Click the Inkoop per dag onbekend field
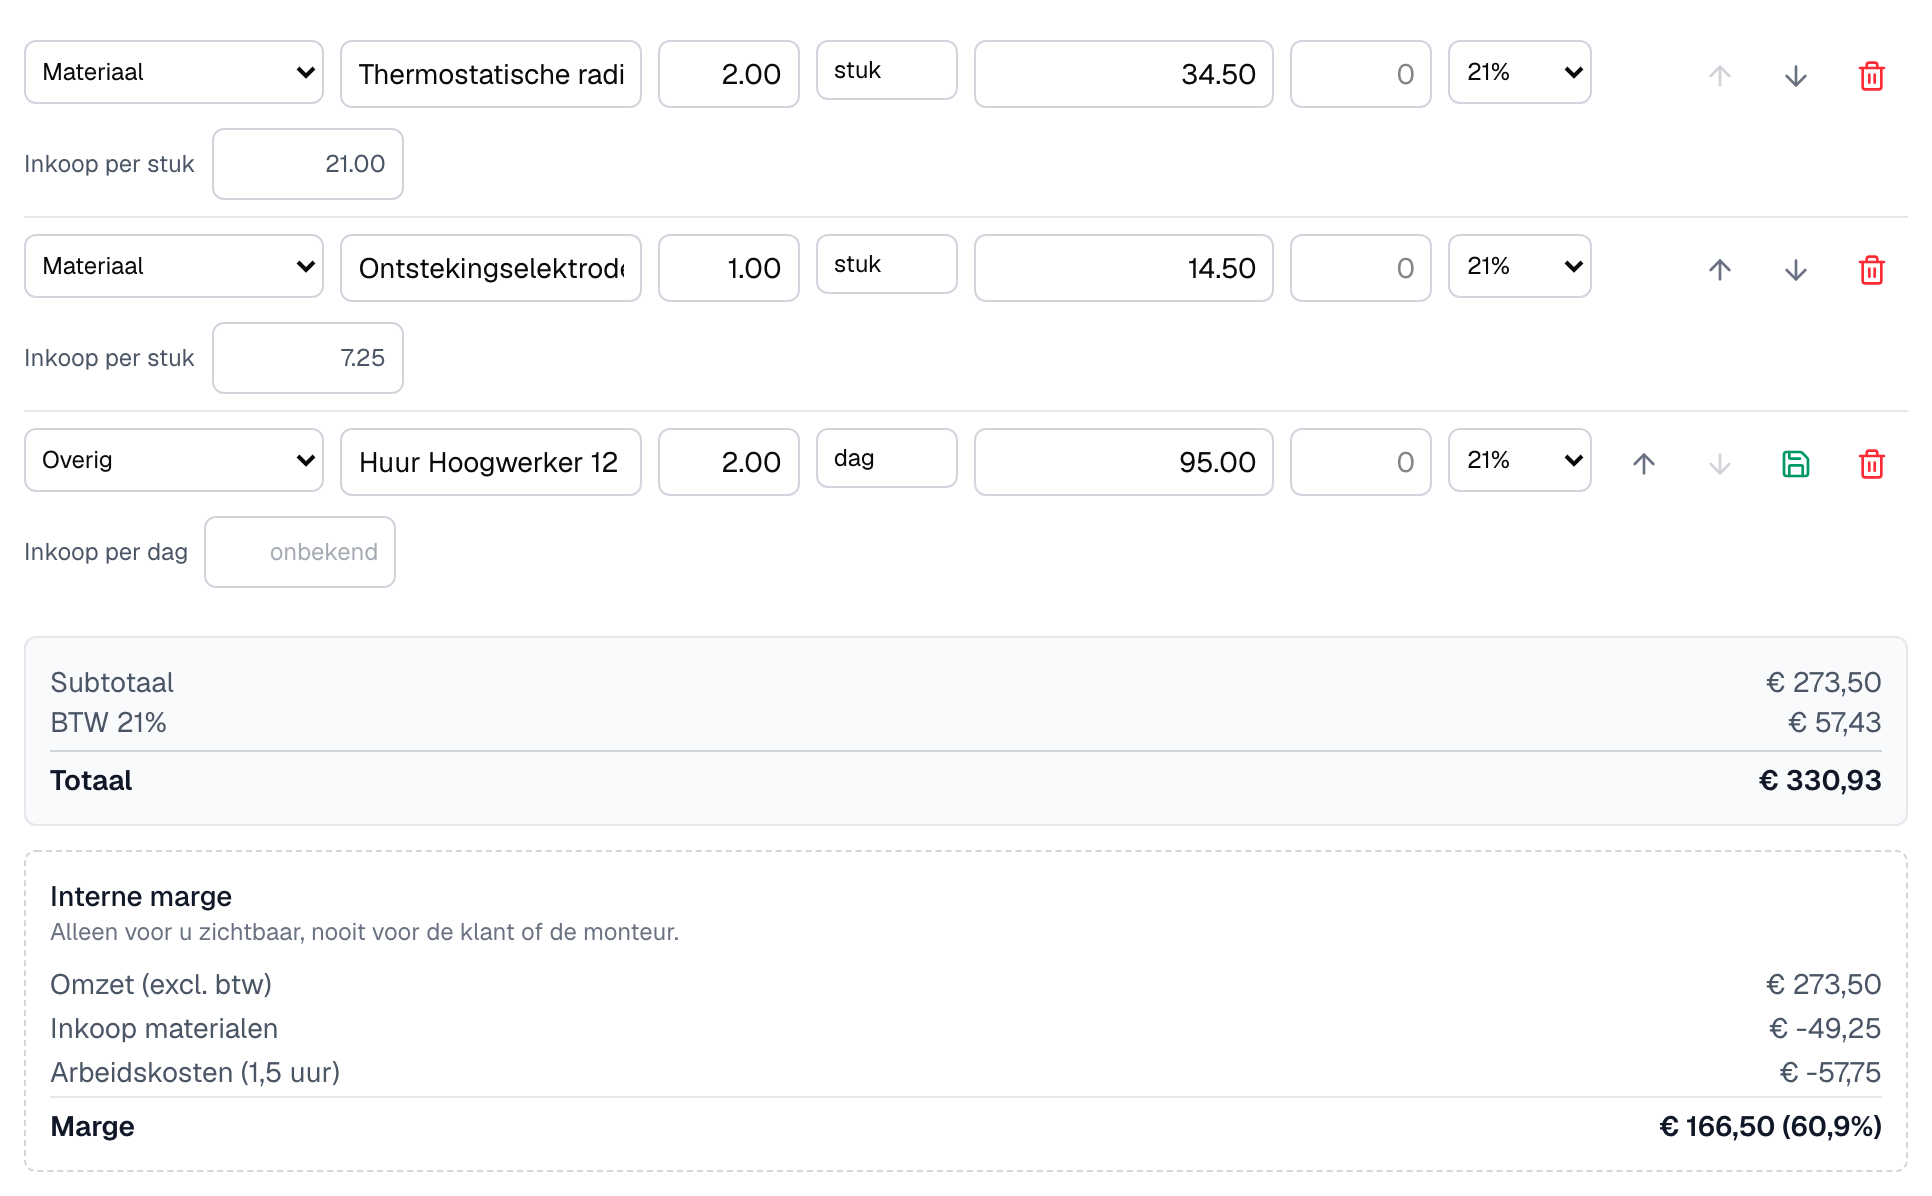Screen dimensions: 1932x1196 [x=300, y=552]
